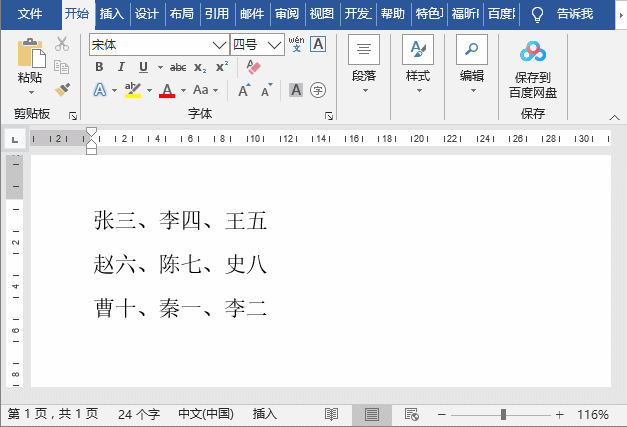Switch to Read Mode view icon

(331, 415)
